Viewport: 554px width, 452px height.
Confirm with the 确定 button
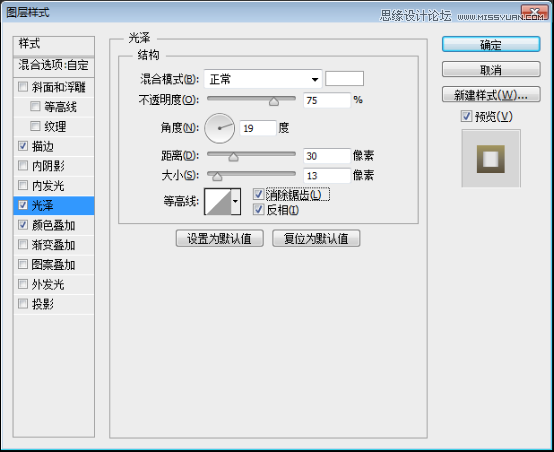click(491, 45)
